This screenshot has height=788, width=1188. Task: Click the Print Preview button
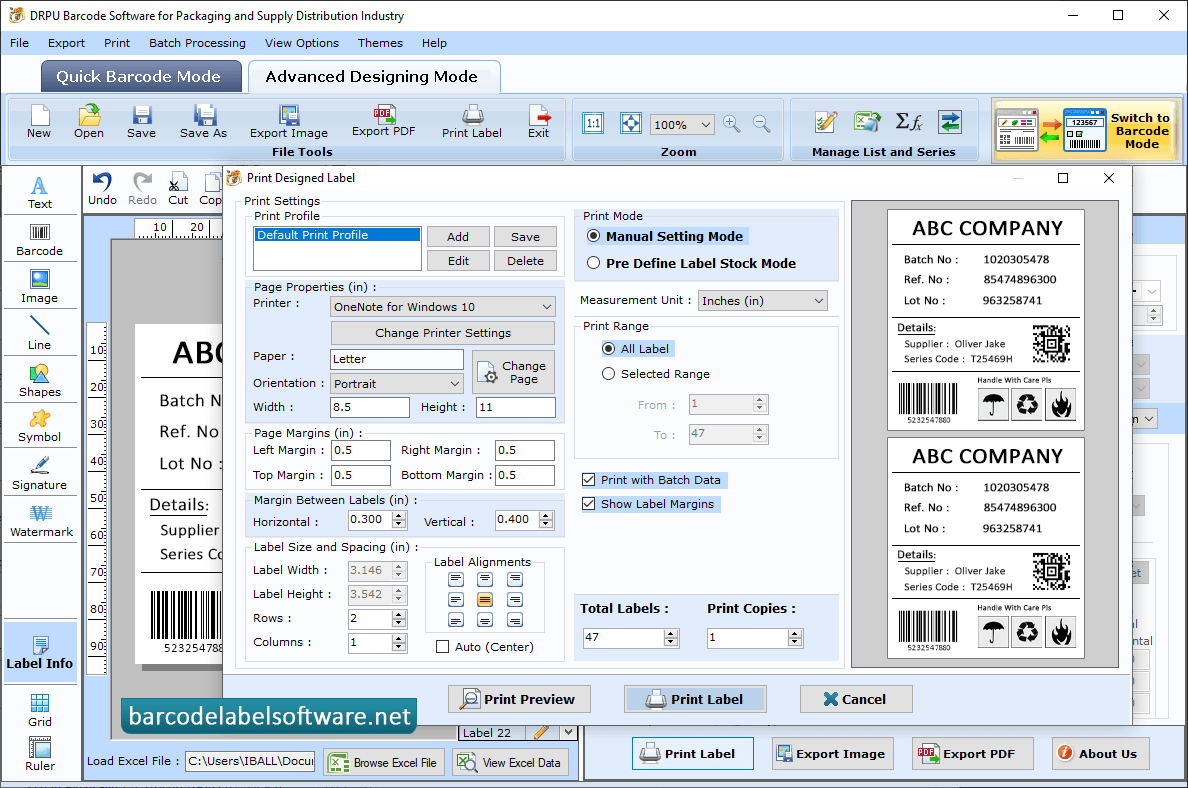[519, 699]
